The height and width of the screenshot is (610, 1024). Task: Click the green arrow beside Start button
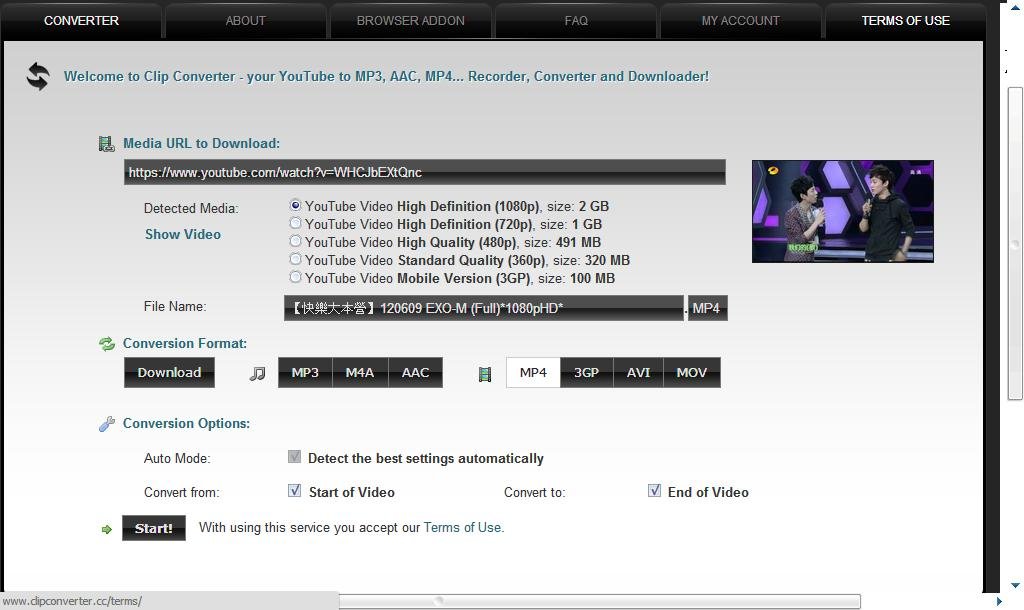pos(107,529)
